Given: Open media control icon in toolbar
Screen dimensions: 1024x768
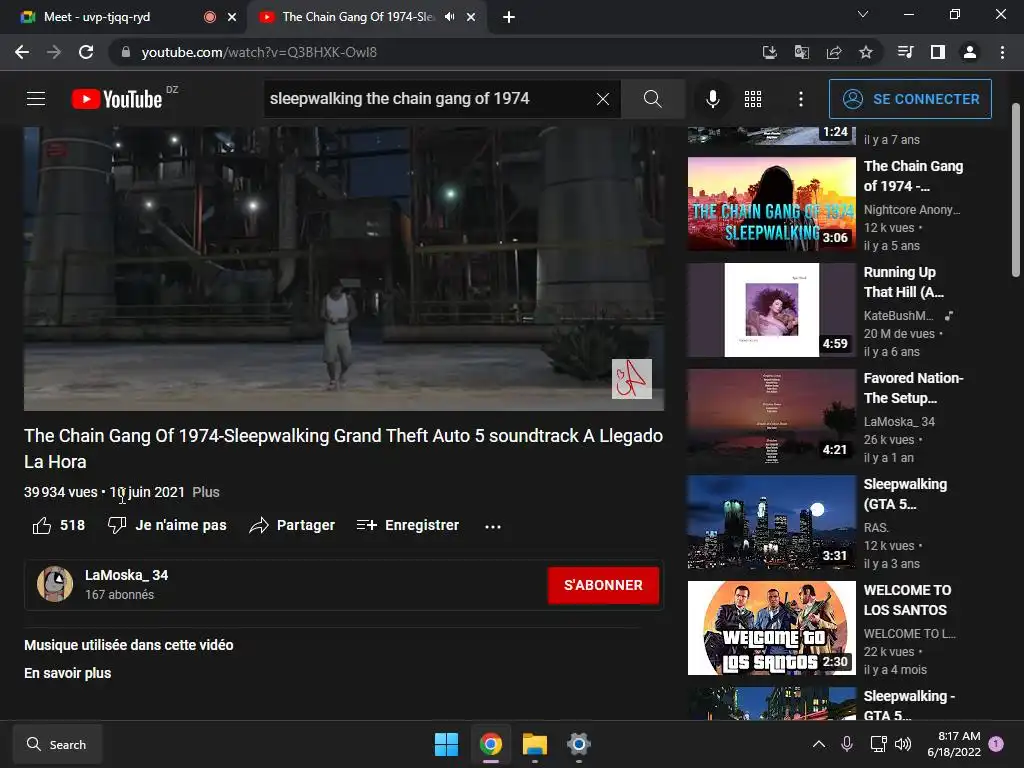Looking at the screenshot, I should [905, 52].
